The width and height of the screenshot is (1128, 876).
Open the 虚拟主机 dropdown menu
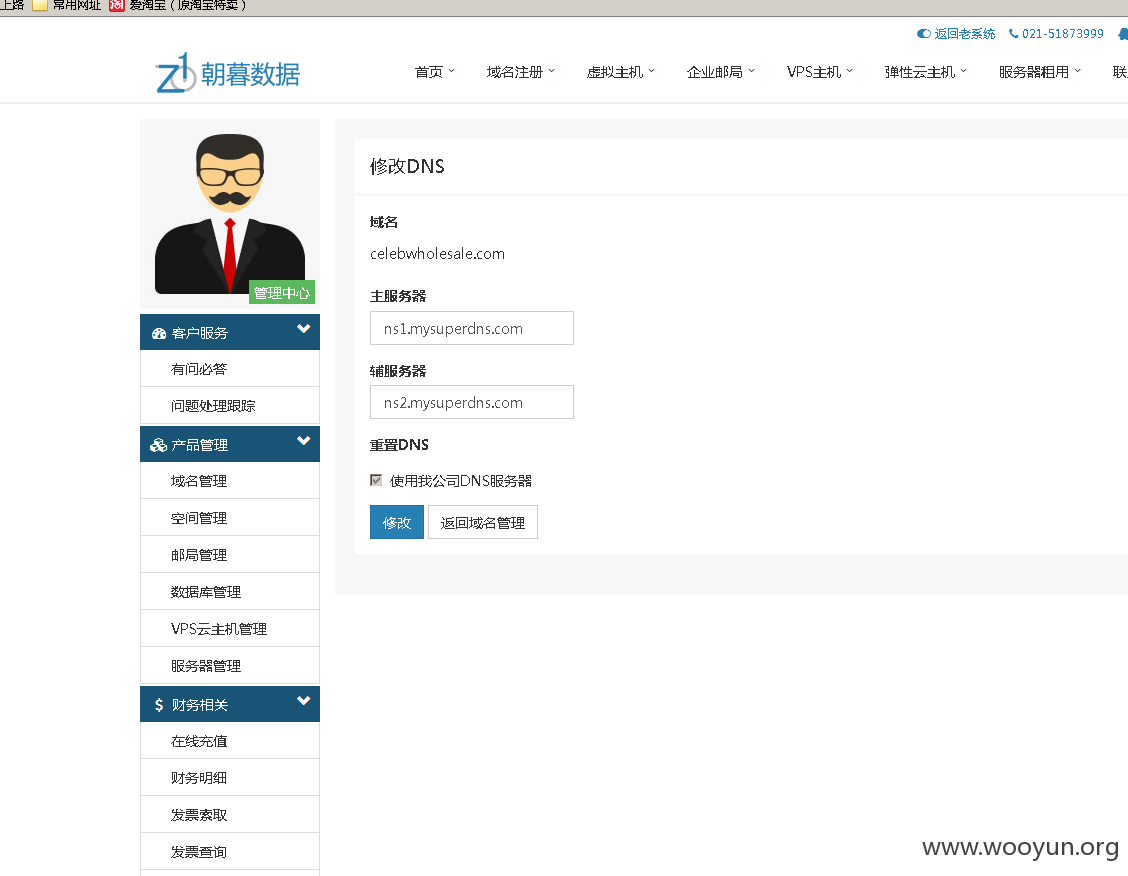tap(621, 72)
